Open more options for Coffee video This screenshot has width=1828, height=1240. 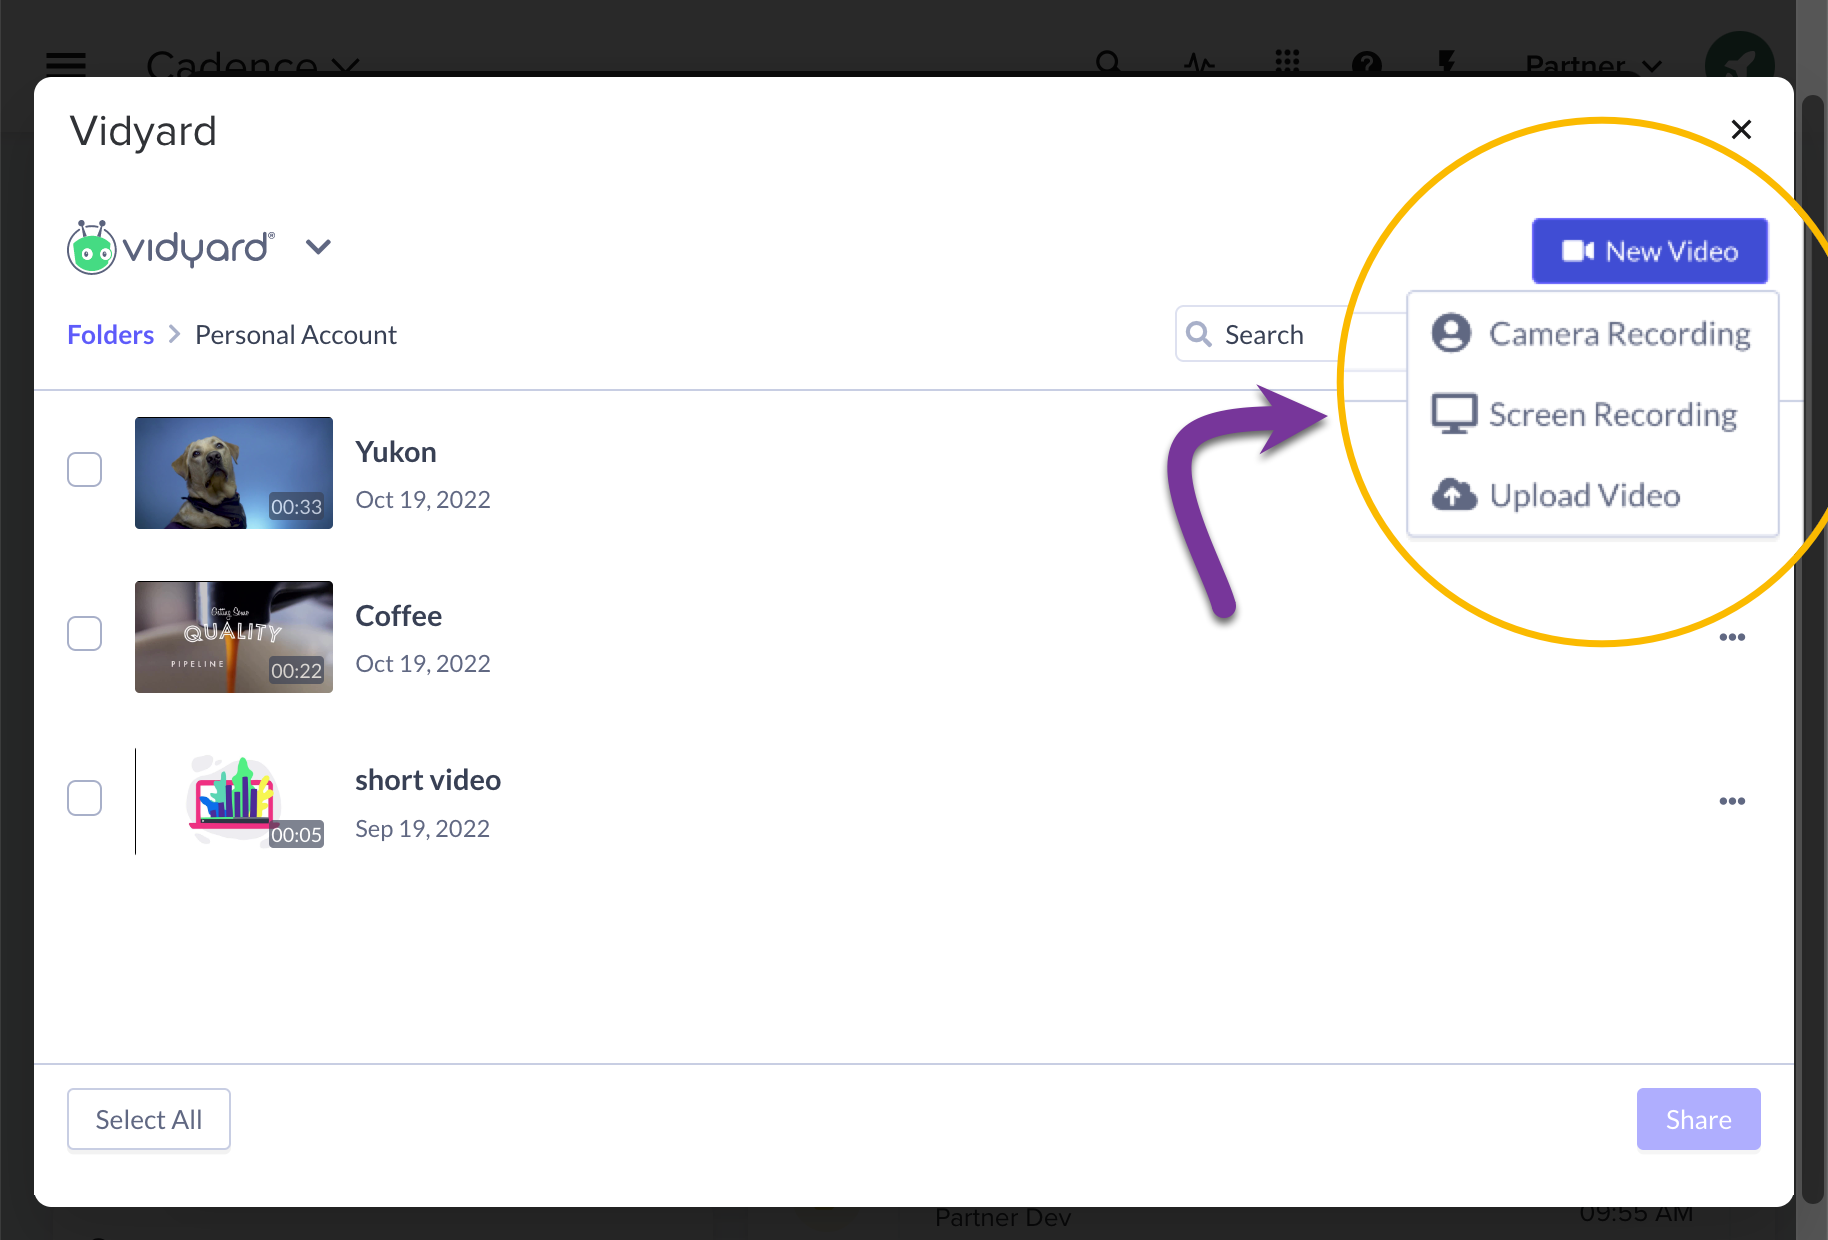[1732, 637]
